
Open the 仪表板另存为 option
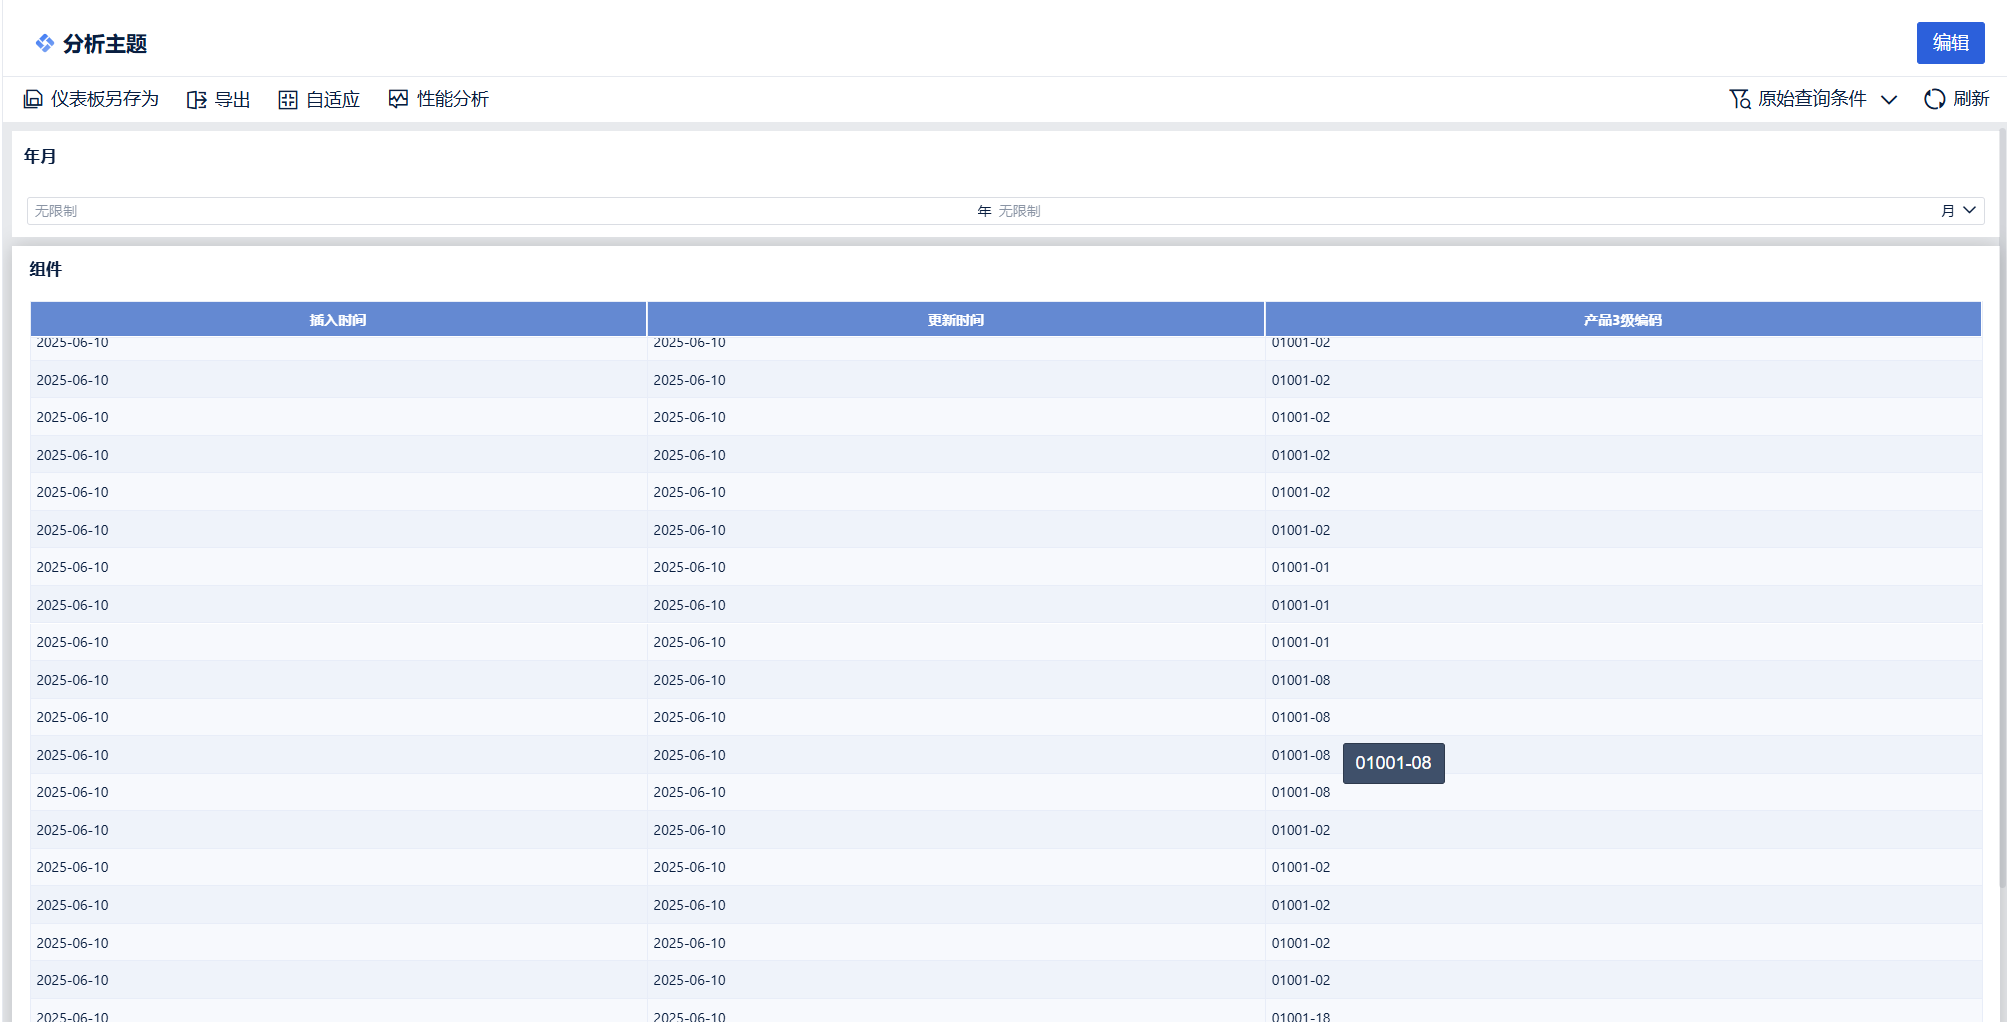pos(104,99)
